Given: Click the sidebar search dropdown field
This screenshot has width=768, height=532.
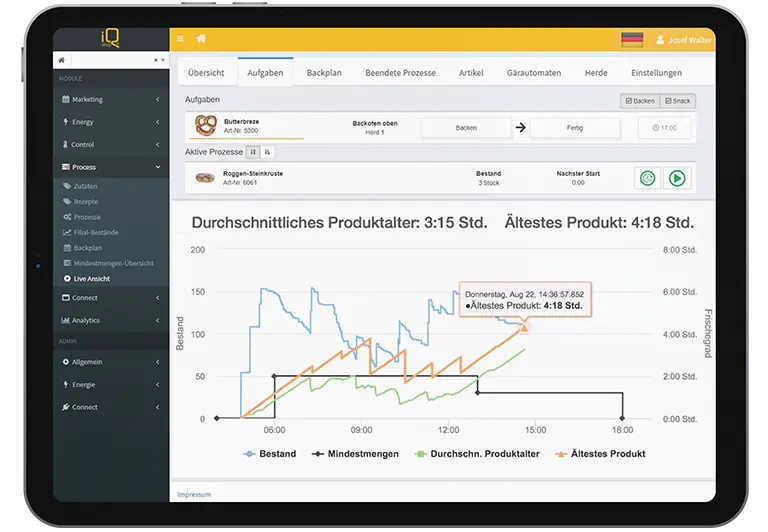Looking at the screenshot, I should [x=110, y=61].
